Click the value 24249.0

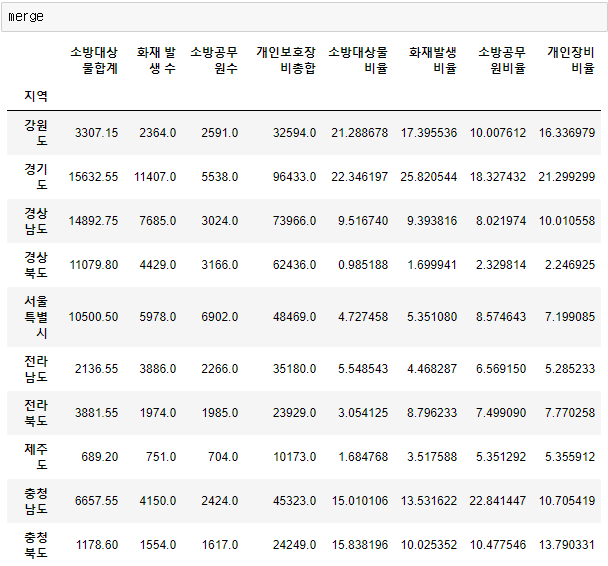coord(294,545)
